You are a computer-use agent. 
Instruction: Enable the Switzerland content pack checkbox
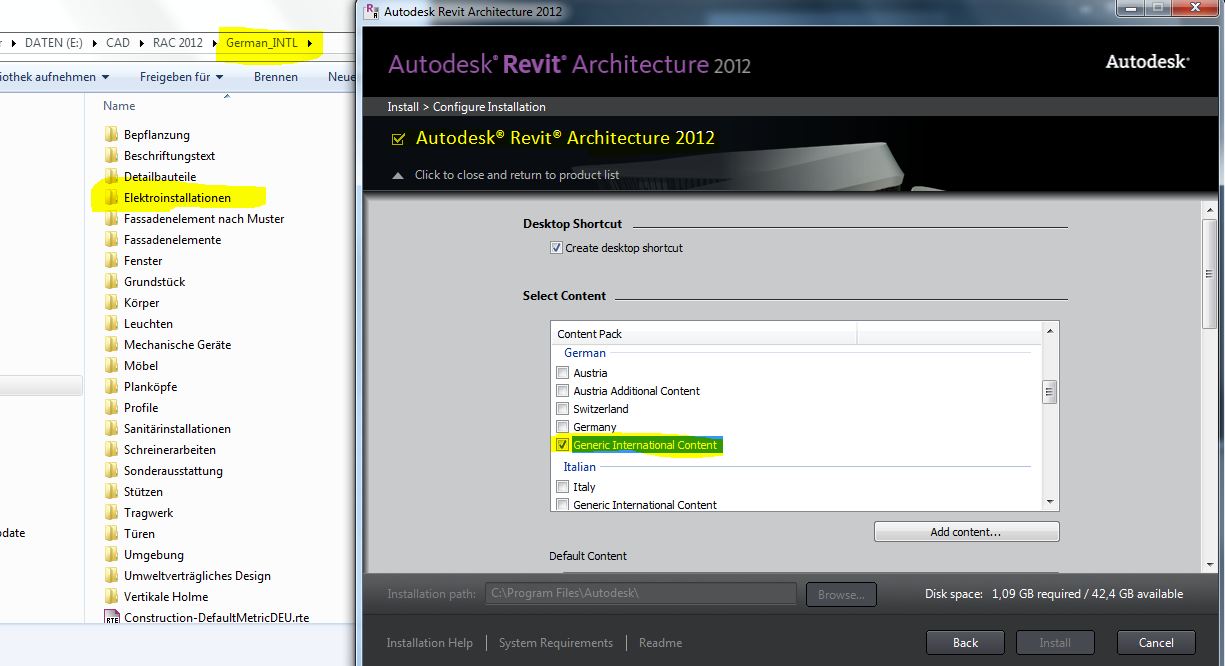pos(563,409)
